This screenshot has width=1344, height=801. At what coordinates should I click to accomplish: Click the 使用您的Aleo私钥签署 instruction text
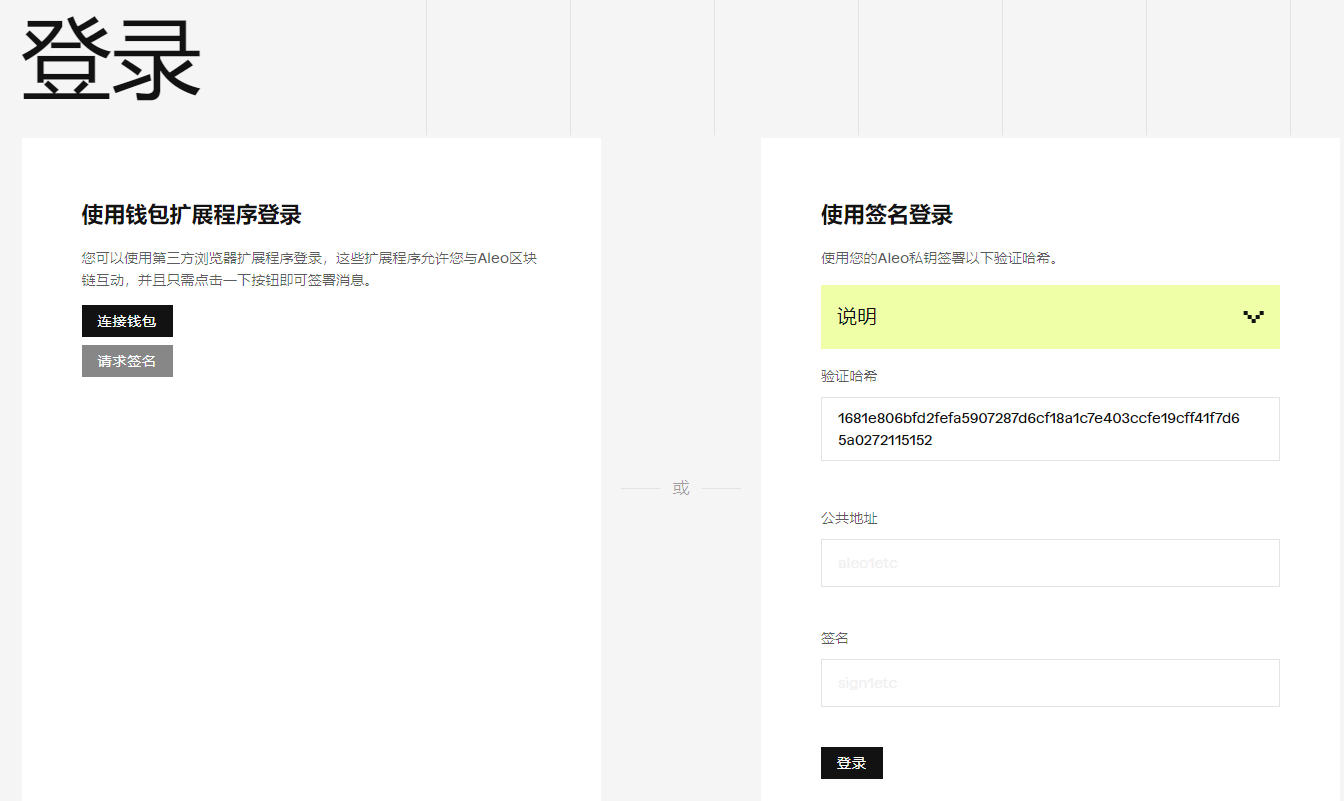939,258
